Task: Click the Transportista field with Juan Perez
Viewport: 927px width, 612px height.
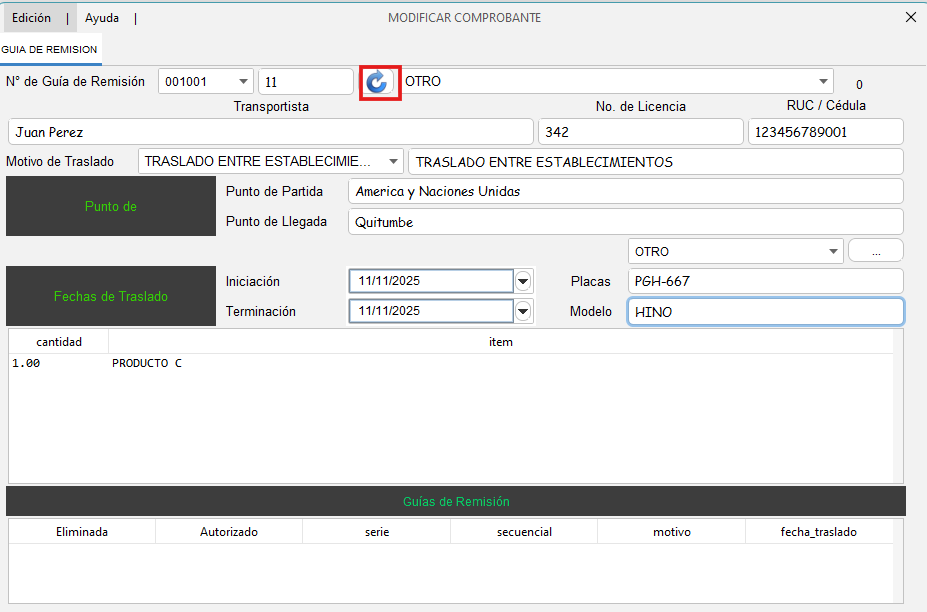Action: pyautogui.click(x=270, y=132)
